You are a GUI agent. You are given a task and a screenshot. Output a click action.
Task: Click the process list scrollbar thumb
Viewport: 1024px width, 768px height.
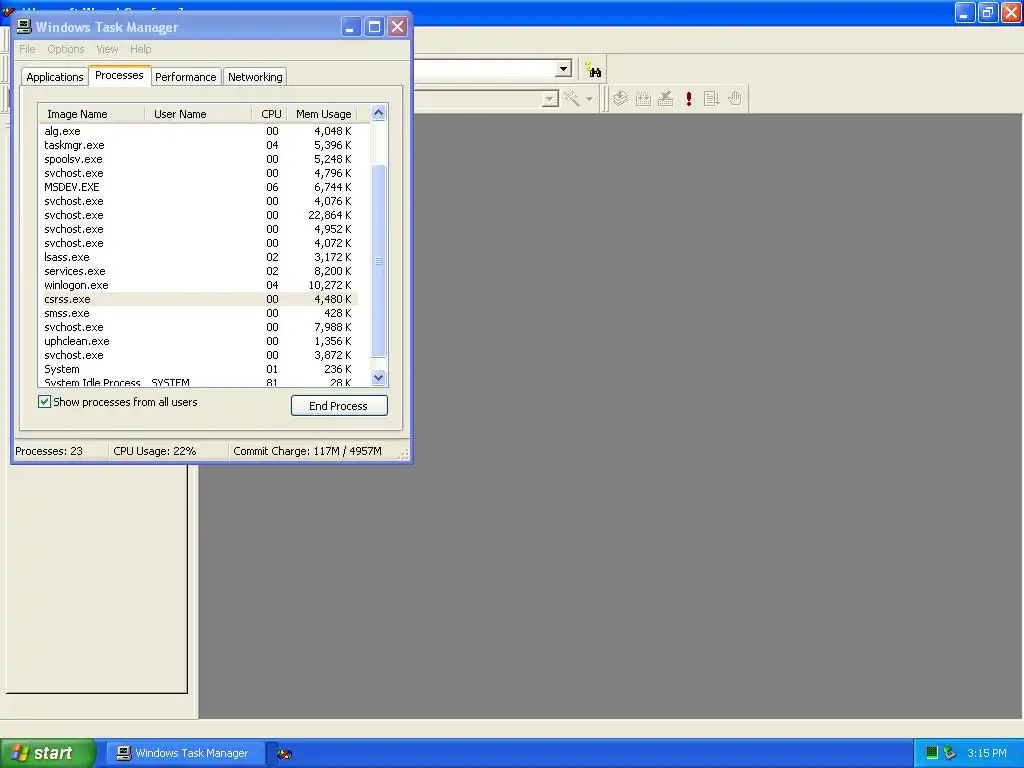tap(379, 261)
